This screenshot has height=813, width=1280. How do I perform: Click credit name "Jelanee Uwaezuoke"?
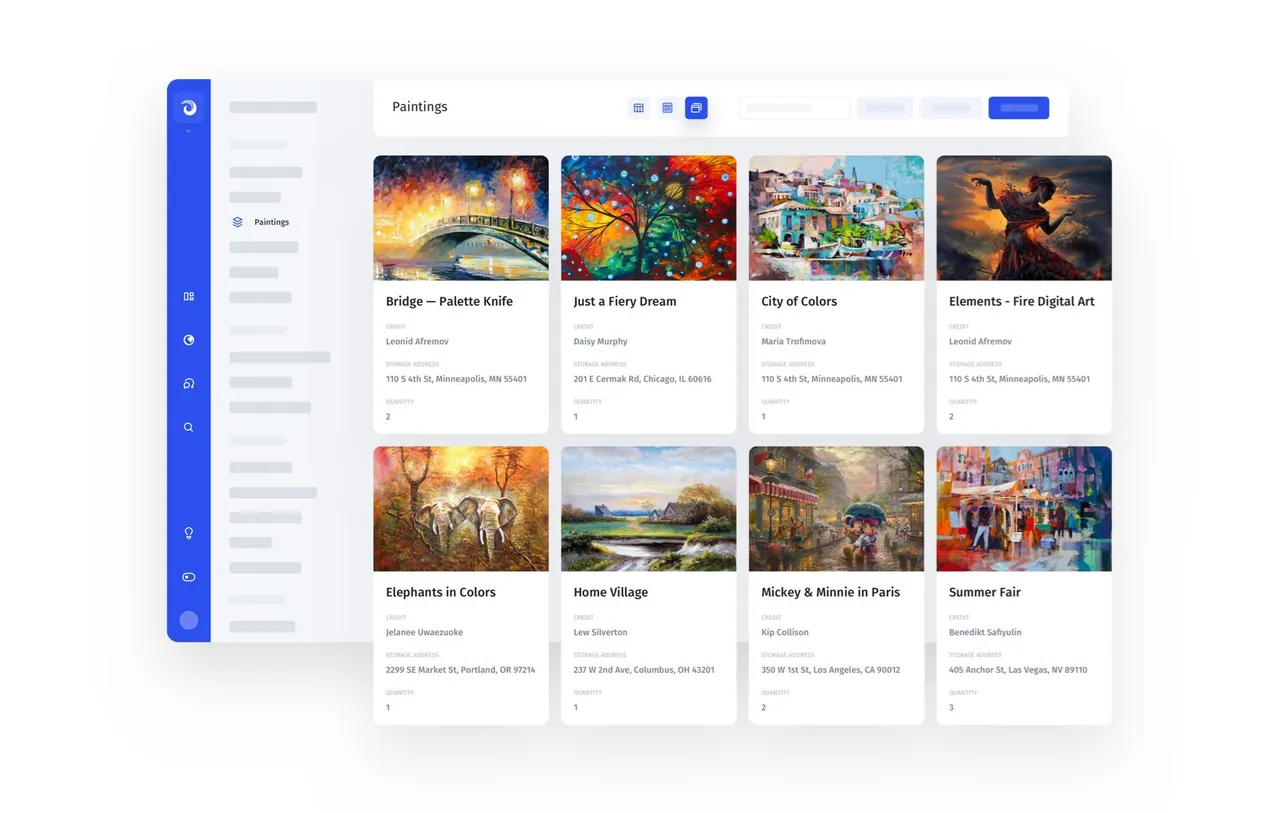coord(424,632)
